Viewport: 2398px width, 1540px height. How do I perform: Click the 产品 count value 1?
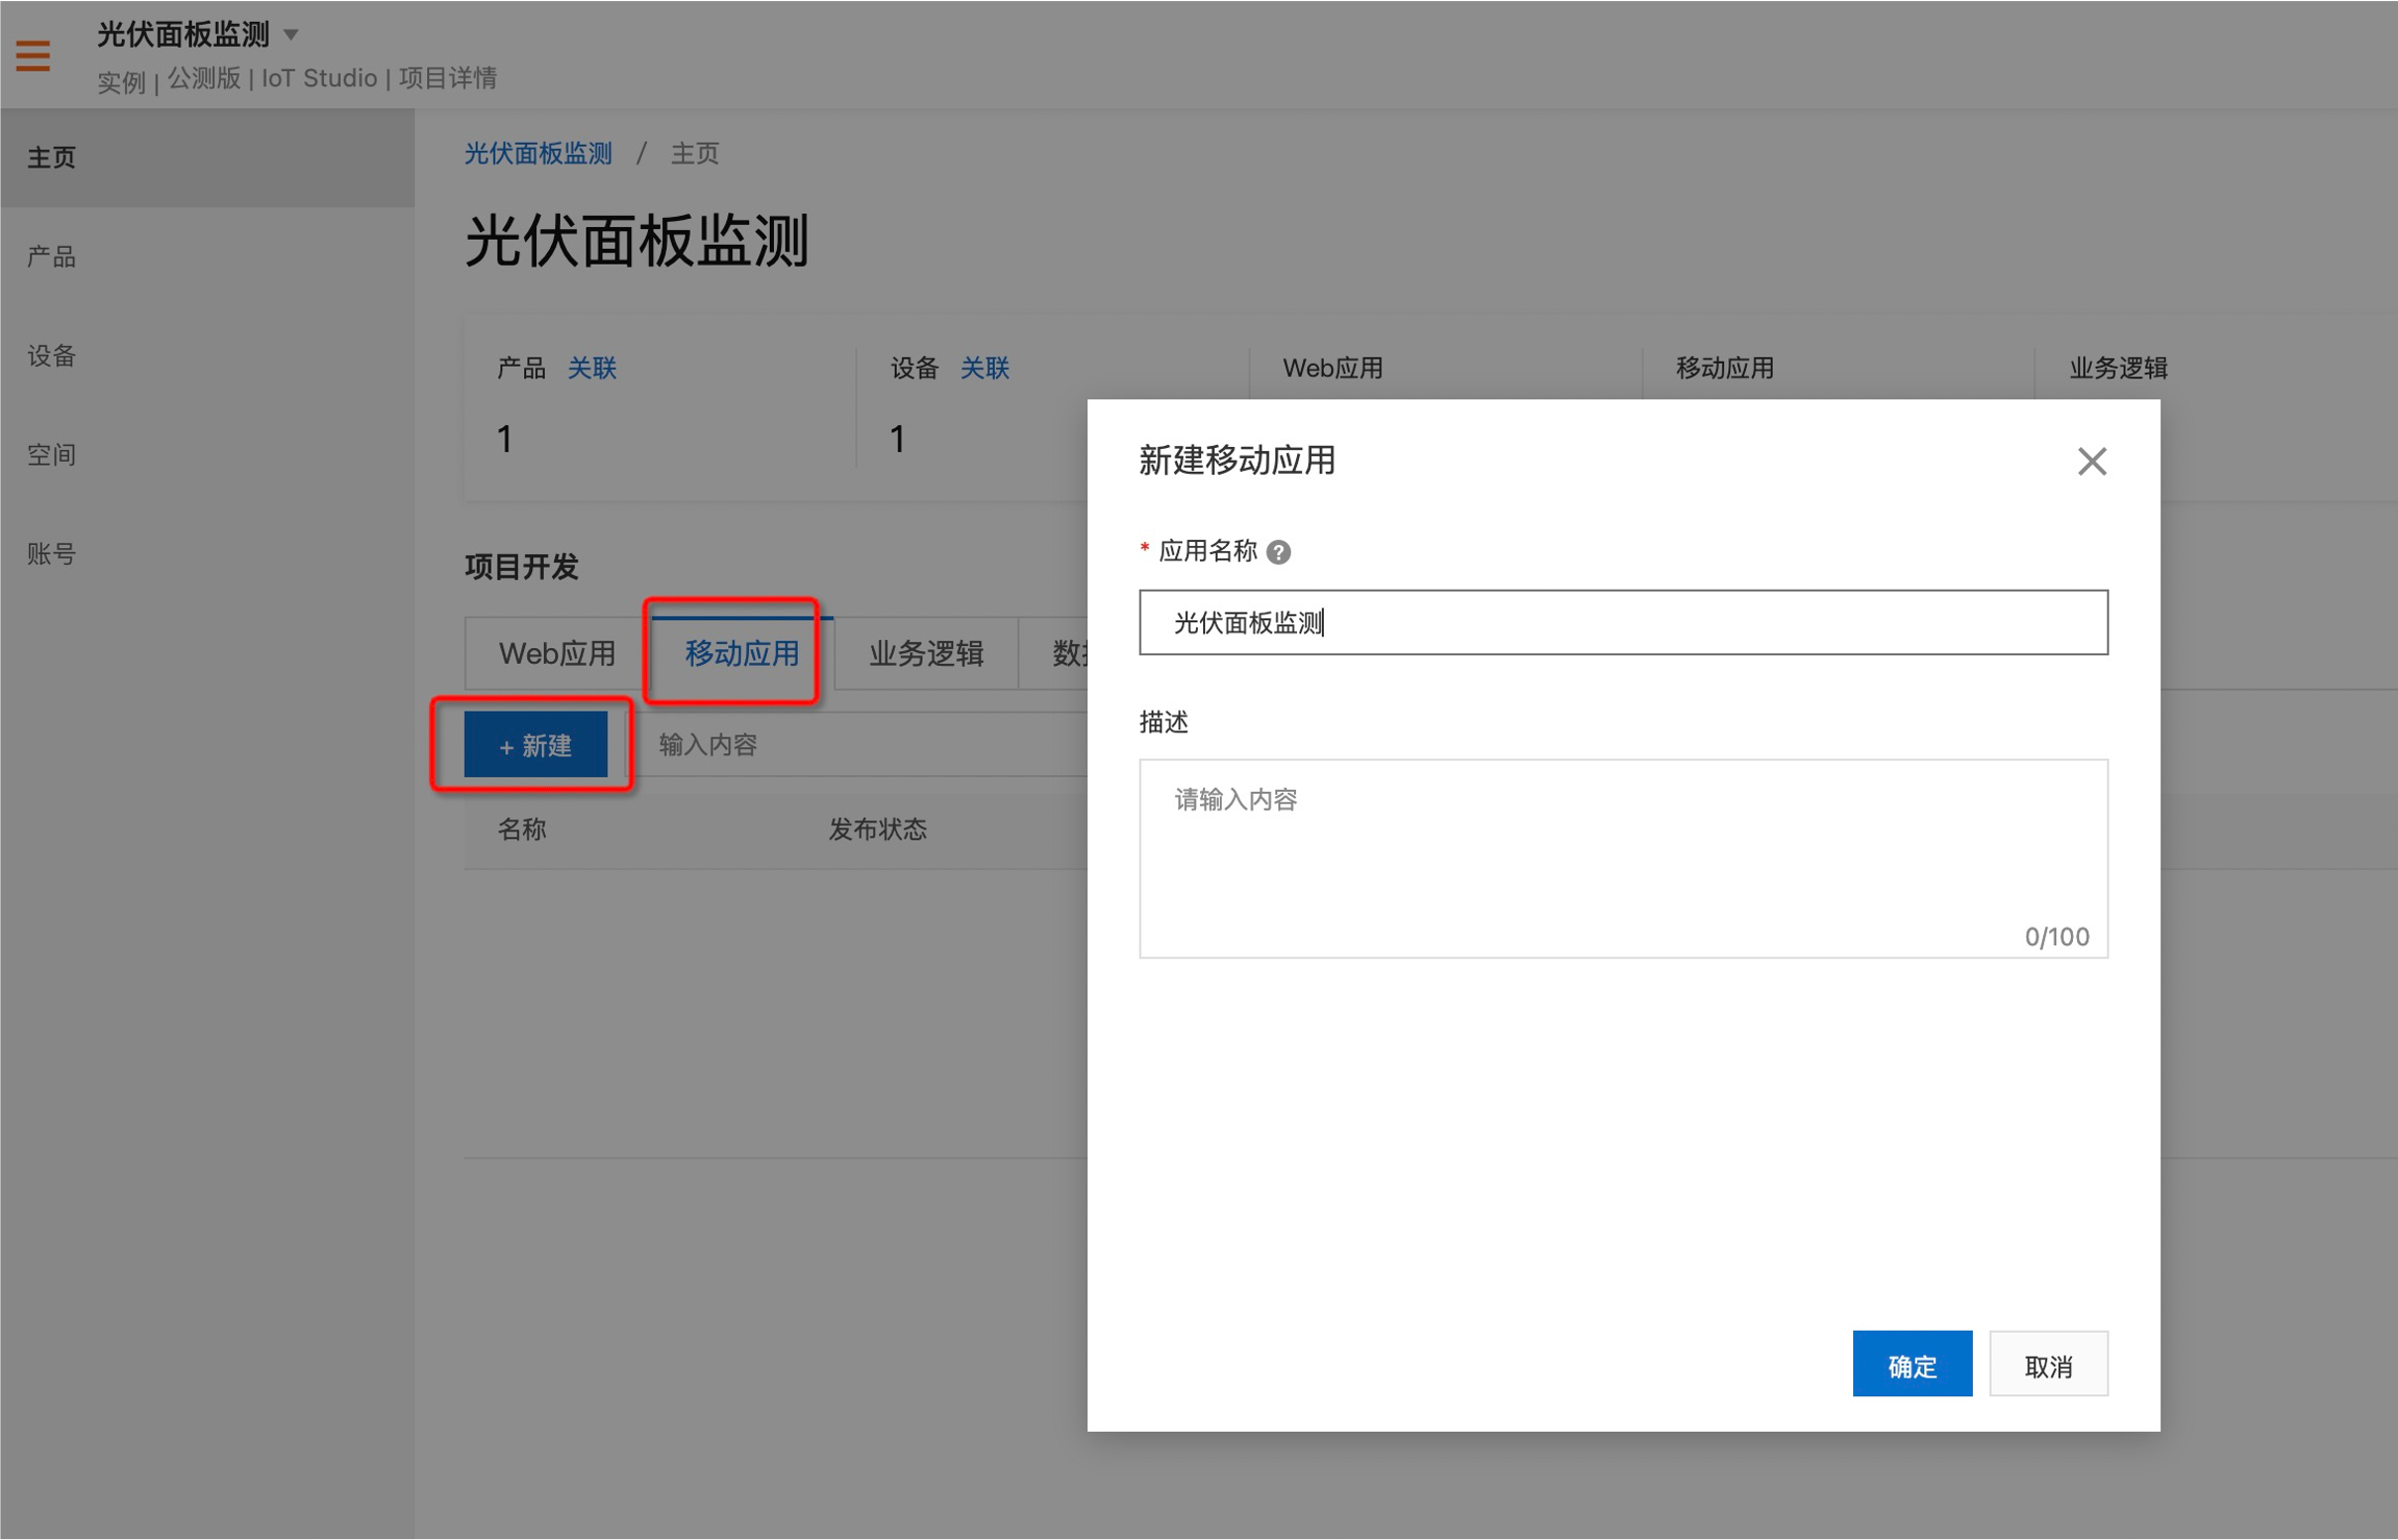coord(505,439)
